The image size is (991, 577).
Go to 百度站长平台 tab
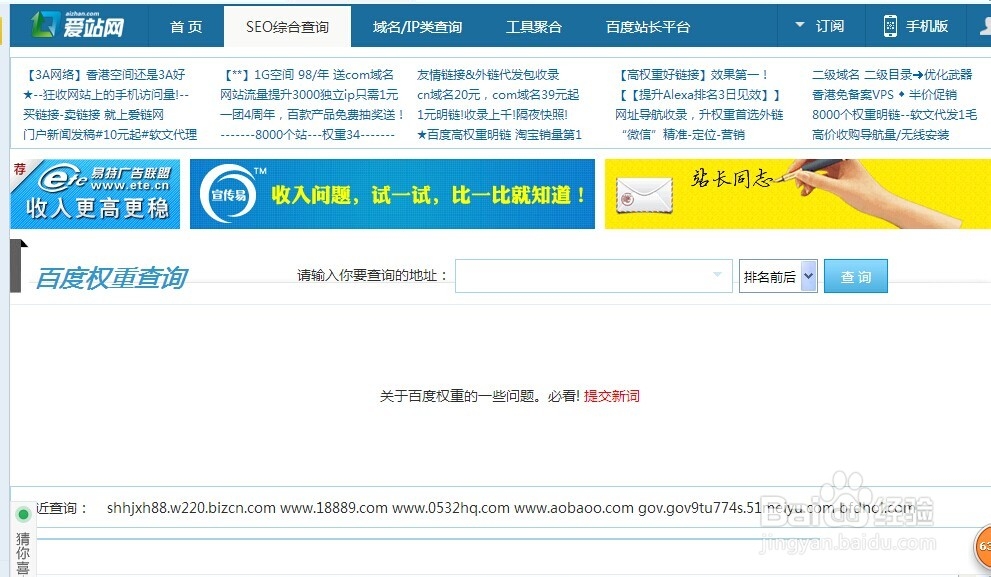coord(647,27)
